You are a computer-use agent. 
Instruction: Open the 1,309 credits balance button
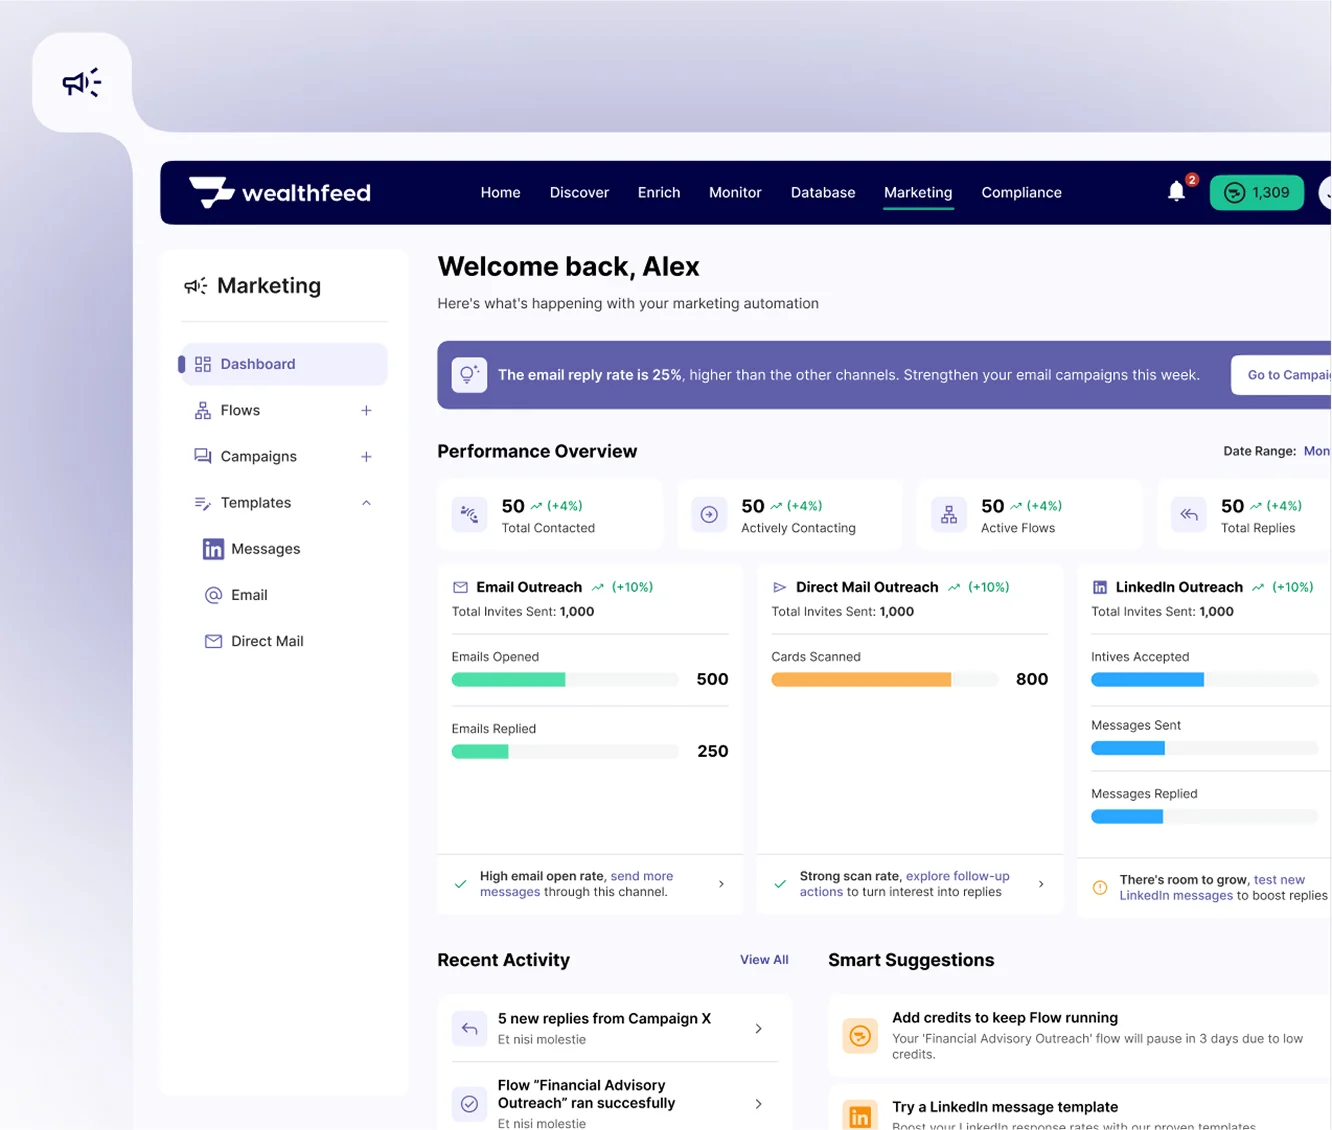click(1256, 192)
